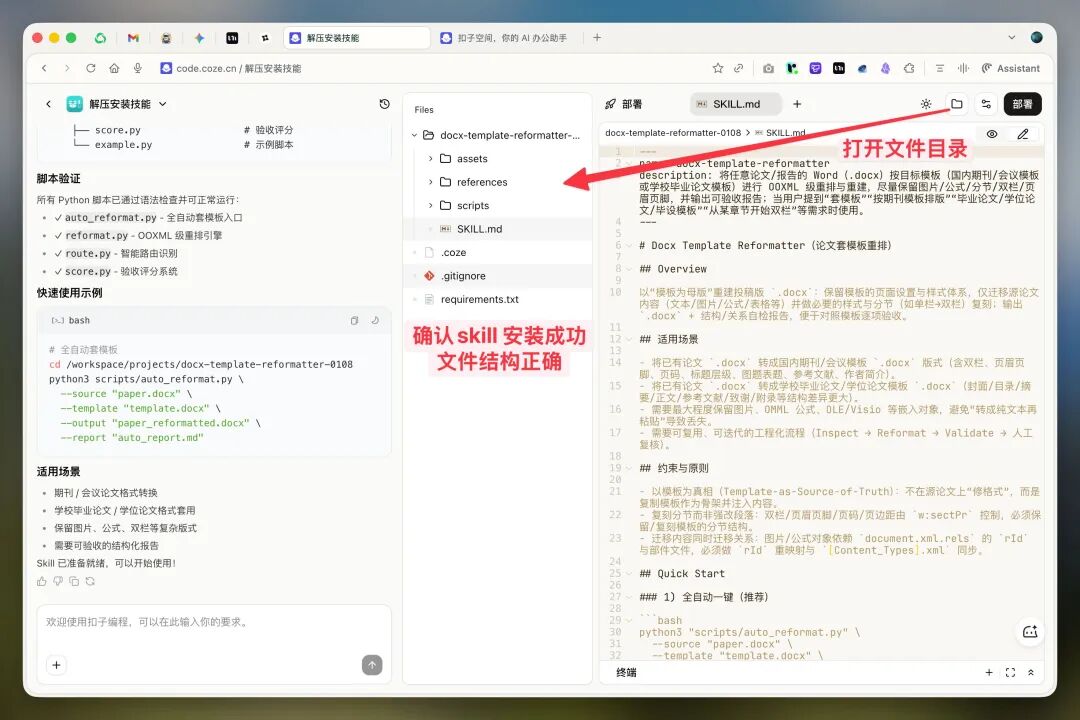Open the reading list icon in toolbar
This screenshot has width=1080, height=720.
(x=939, y=68)
